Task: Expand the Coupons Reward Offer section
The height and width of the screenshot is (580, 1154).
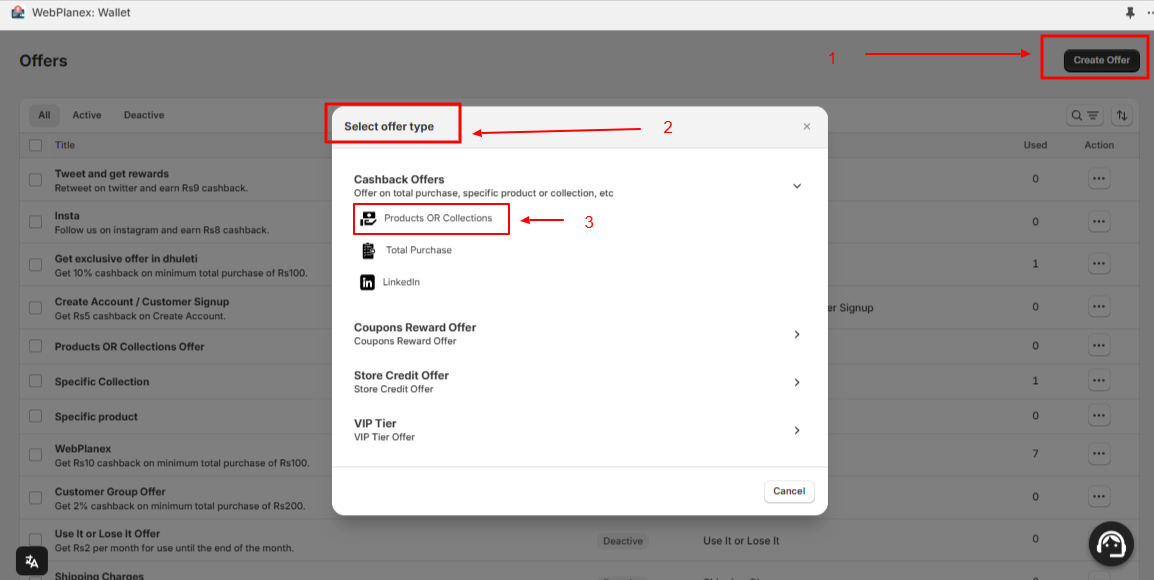Action: click(797, 334)
